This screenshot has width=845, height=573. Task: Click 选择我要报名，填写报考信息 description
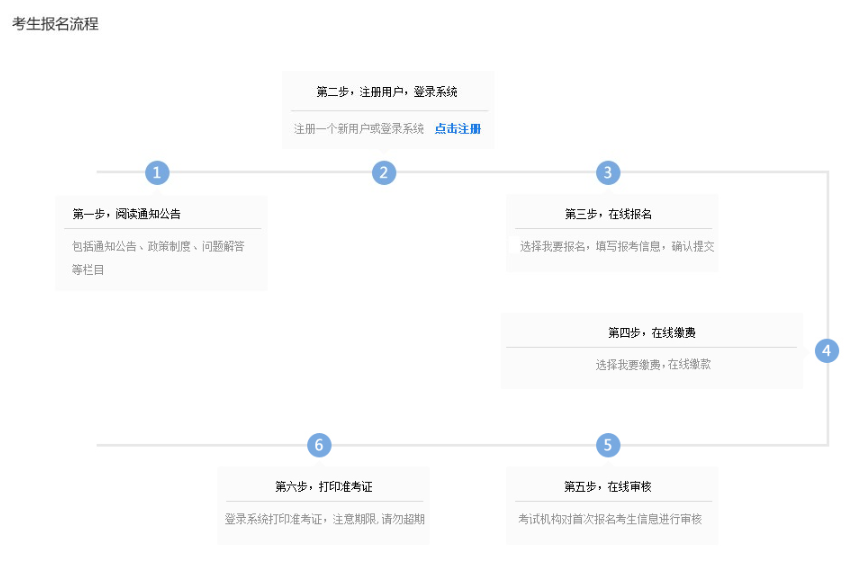click(617, 246)
